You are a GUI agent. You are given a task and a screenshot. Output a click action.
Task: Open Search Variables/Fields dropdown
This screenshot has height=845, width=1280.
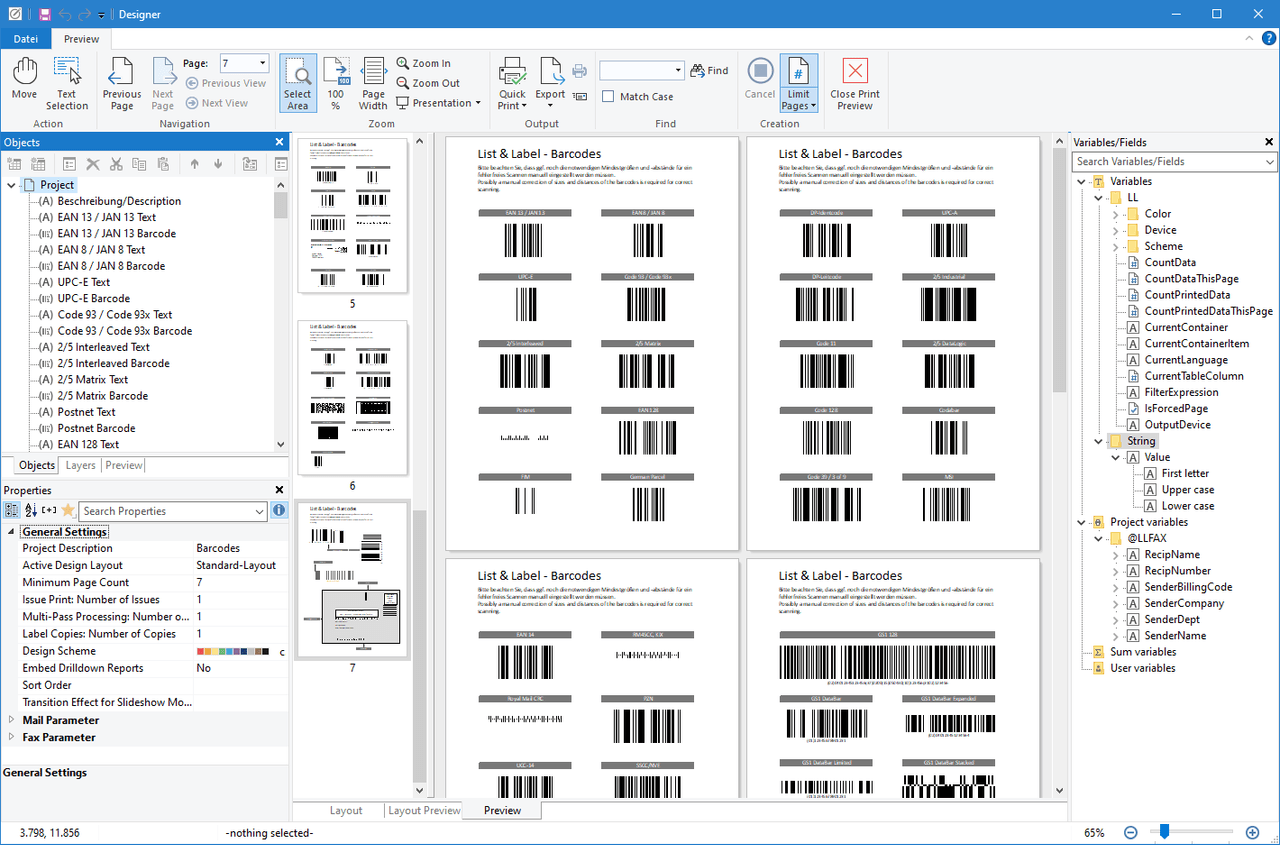[x=1270, y=162]
